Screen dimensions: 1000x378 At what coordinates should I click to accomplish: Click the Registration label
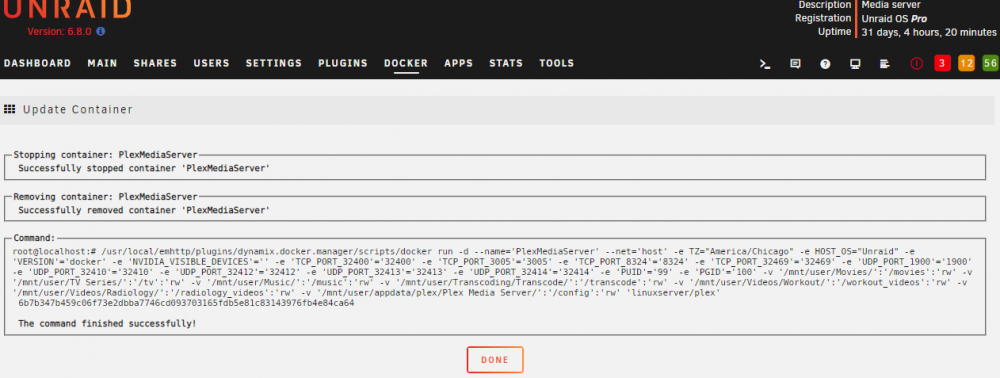pyautogui.click(x=823, y=18)
